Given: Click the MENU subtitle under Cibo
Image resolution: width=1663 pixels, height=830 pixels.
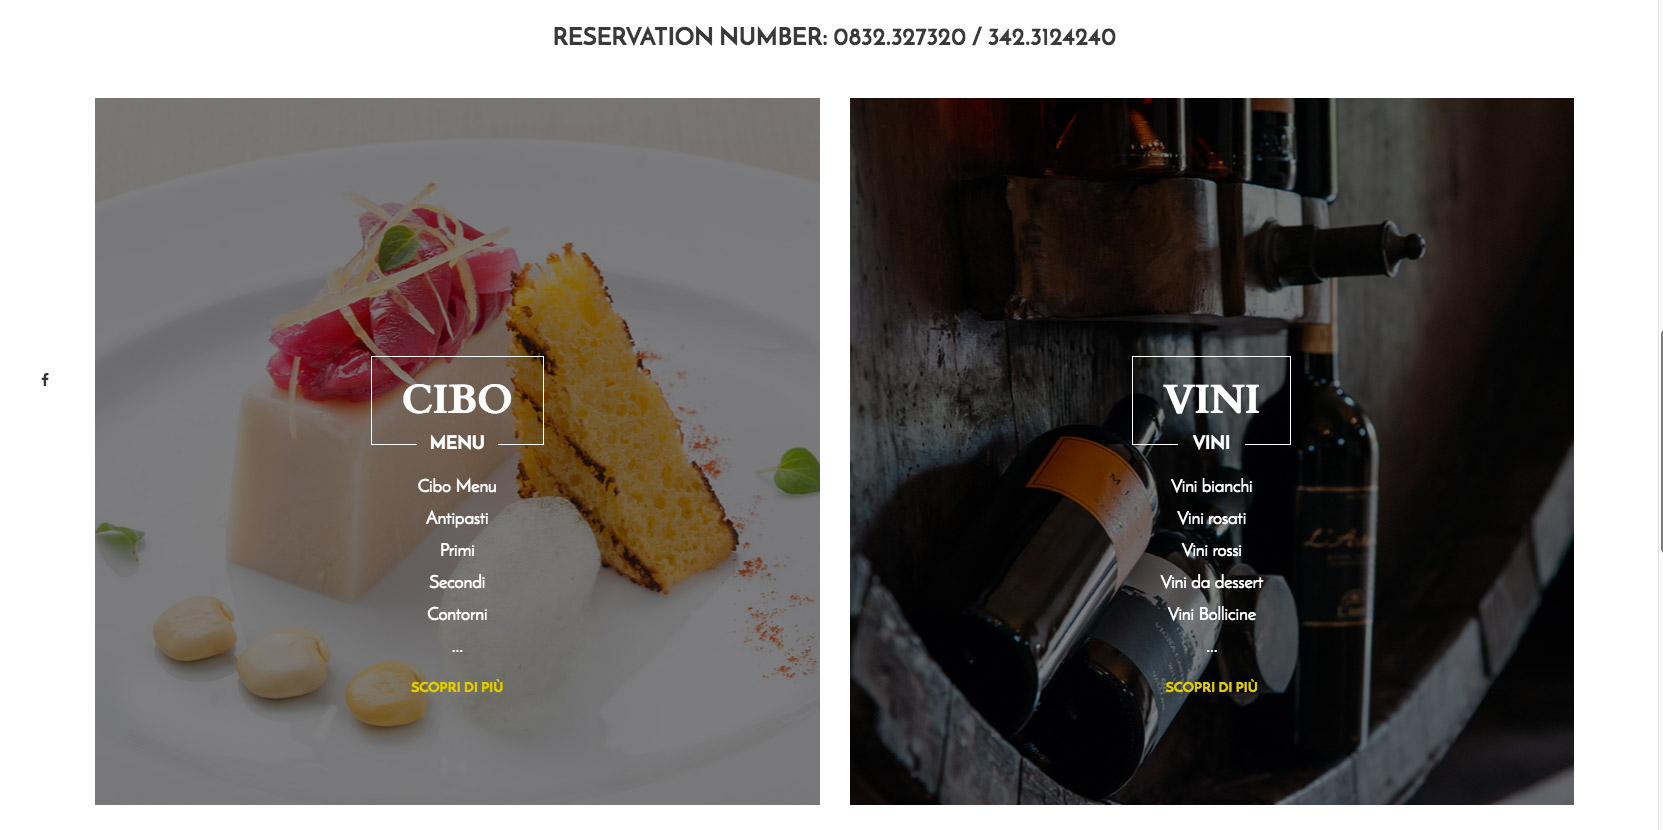Looking at the screenshot, I should (457, 442).
